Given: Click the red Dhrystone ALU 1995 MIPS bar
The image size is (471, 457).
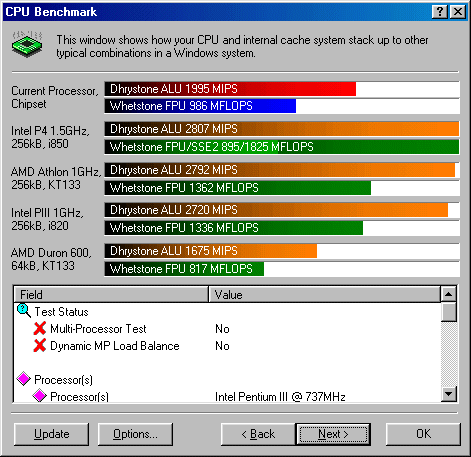Looking at the screenshot, I should [x=230, y=89].
